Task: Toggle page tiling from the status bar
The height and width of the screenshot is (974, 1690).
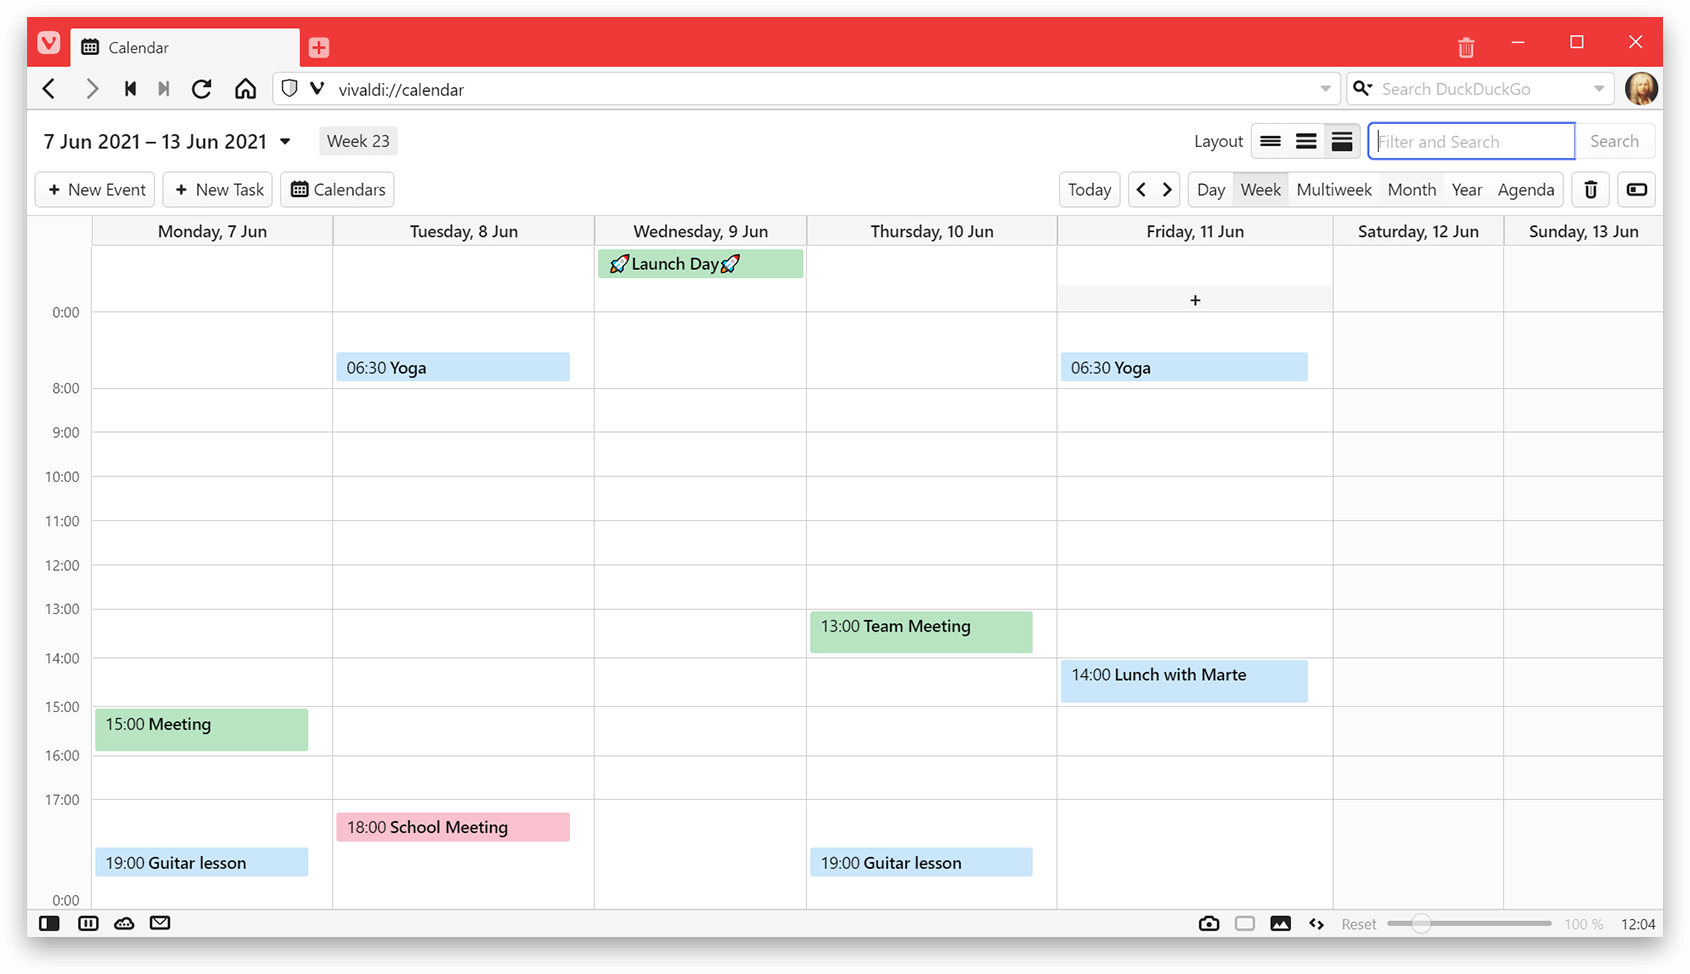Action: coord(88,923)
